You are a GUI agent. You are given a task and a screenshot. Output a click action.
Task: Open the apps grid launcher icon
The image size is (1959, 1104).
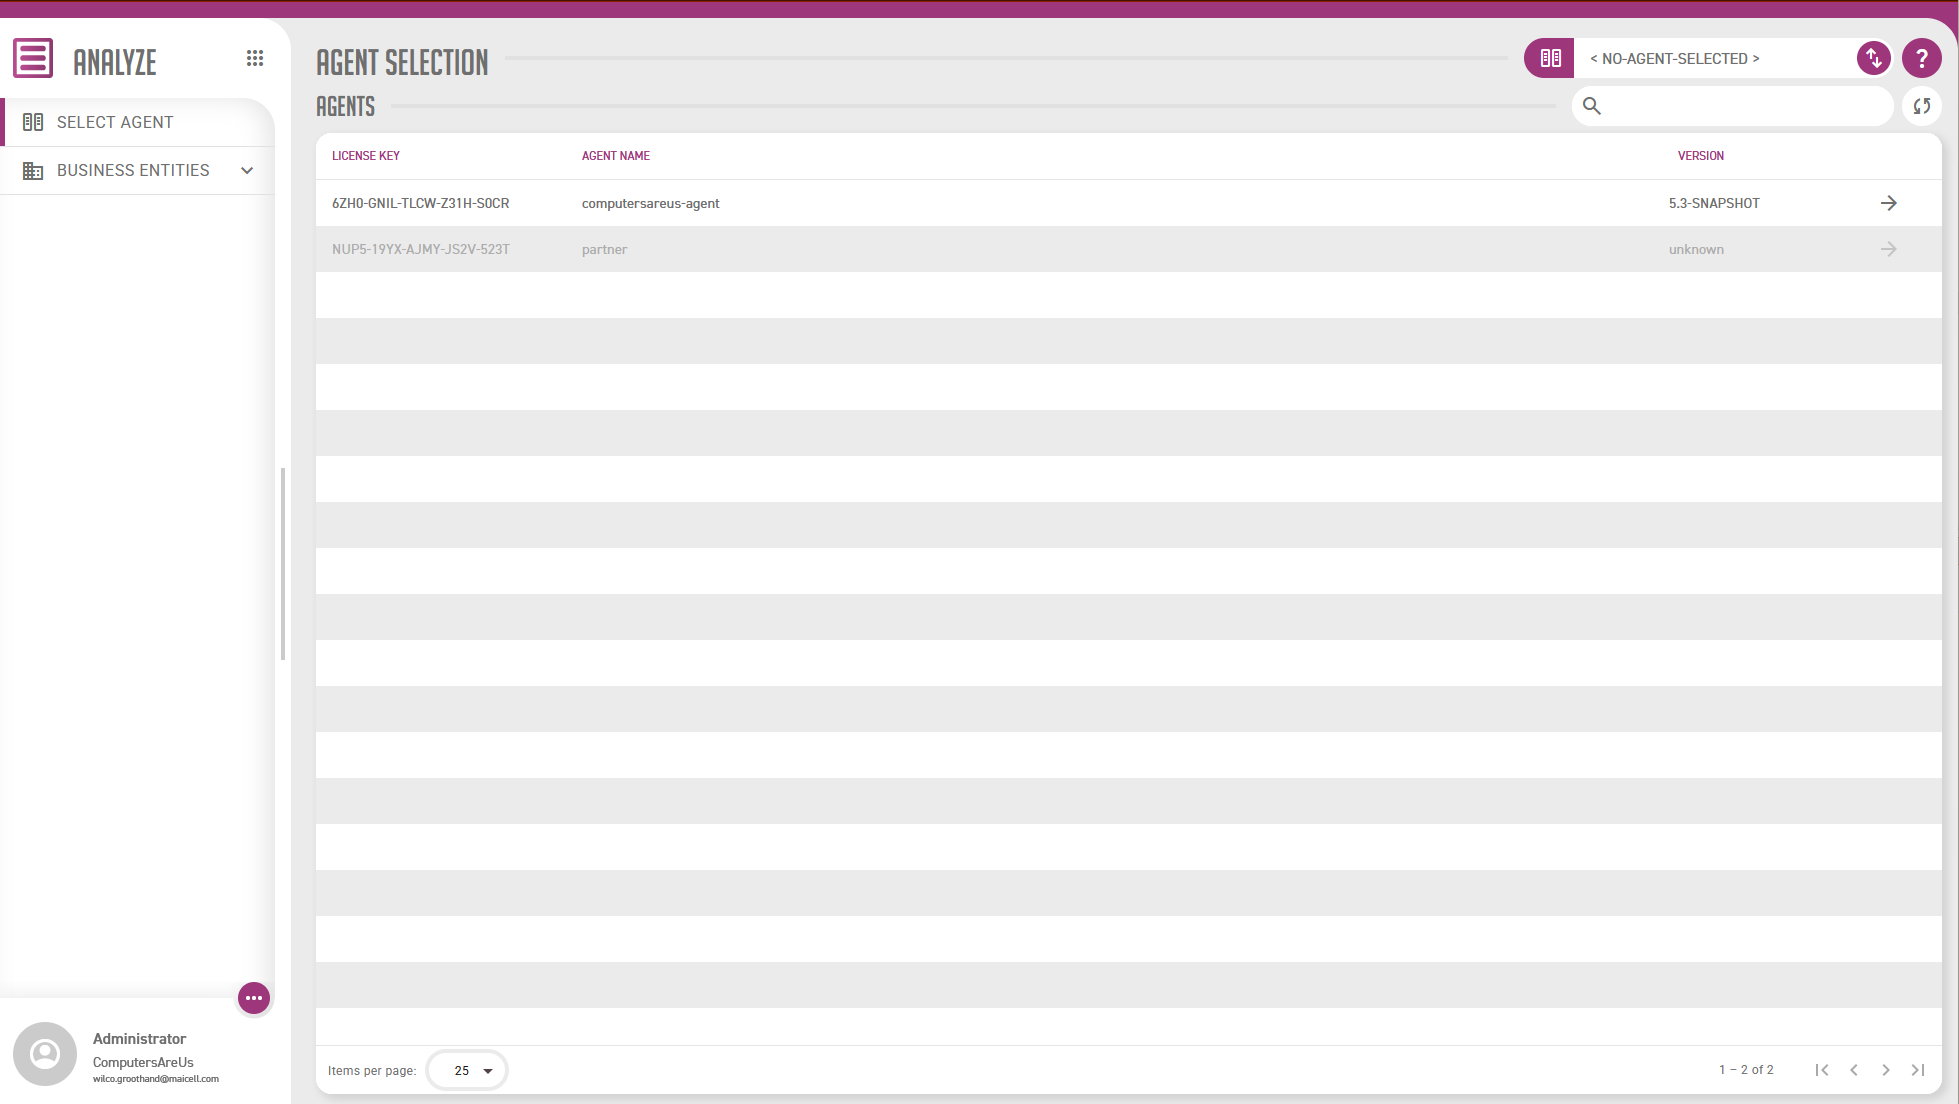click(x=255, y=58)
